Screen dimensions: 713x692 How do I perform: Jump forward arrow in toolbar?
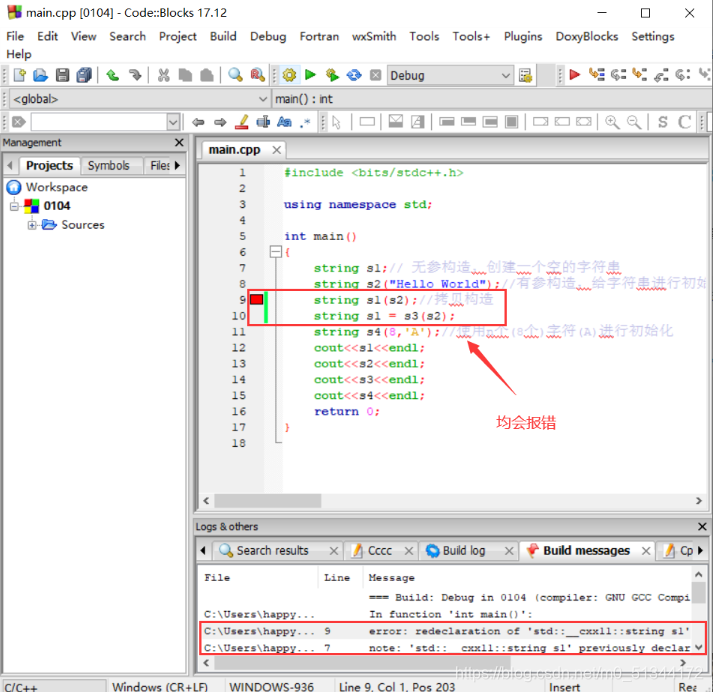(220, 122)
